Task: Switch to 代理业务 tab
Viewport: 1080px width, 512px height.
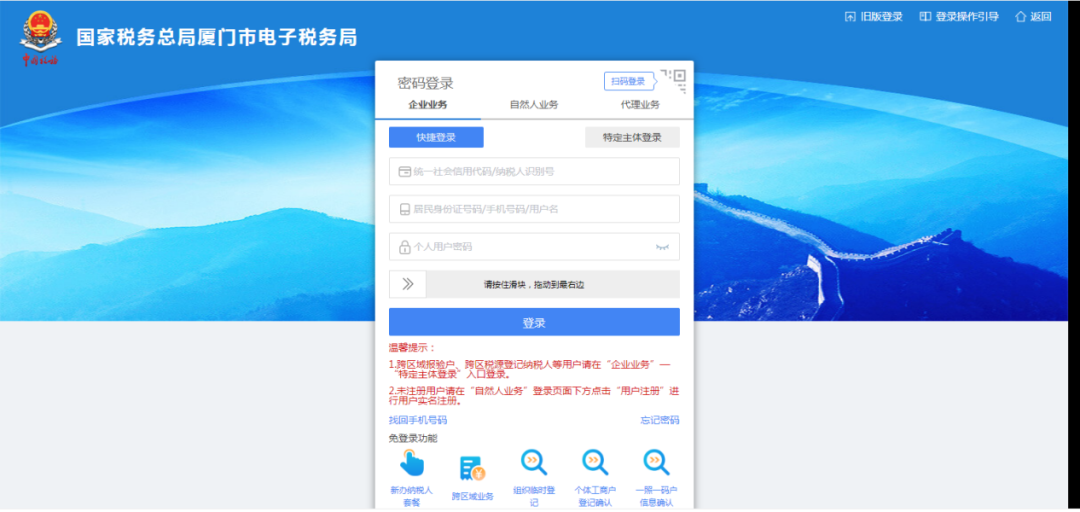Action: [x=640, y=105]
